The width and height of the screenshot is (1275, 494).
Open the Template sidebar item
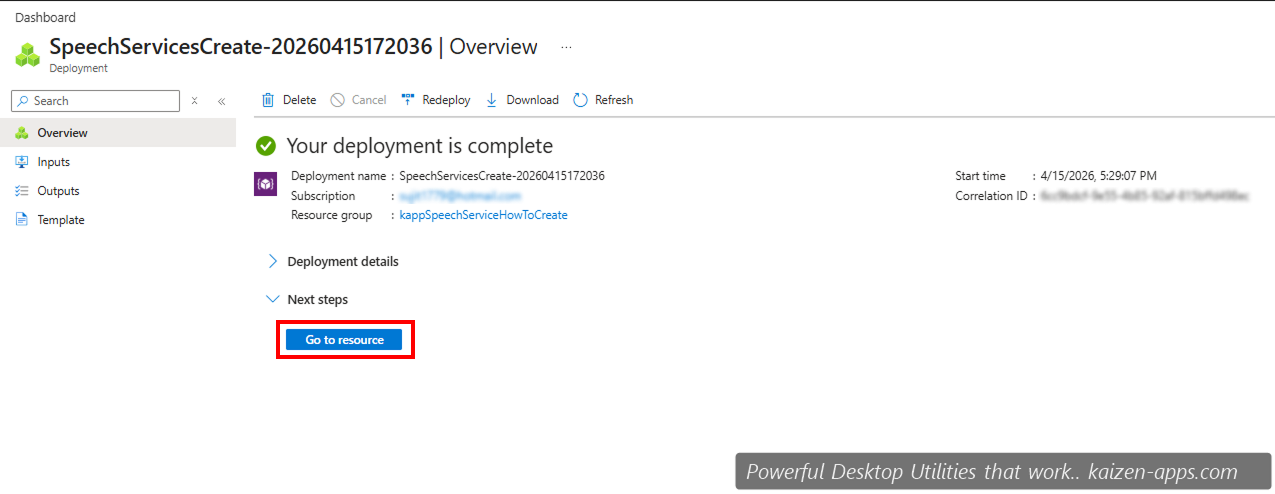(118, 220)
